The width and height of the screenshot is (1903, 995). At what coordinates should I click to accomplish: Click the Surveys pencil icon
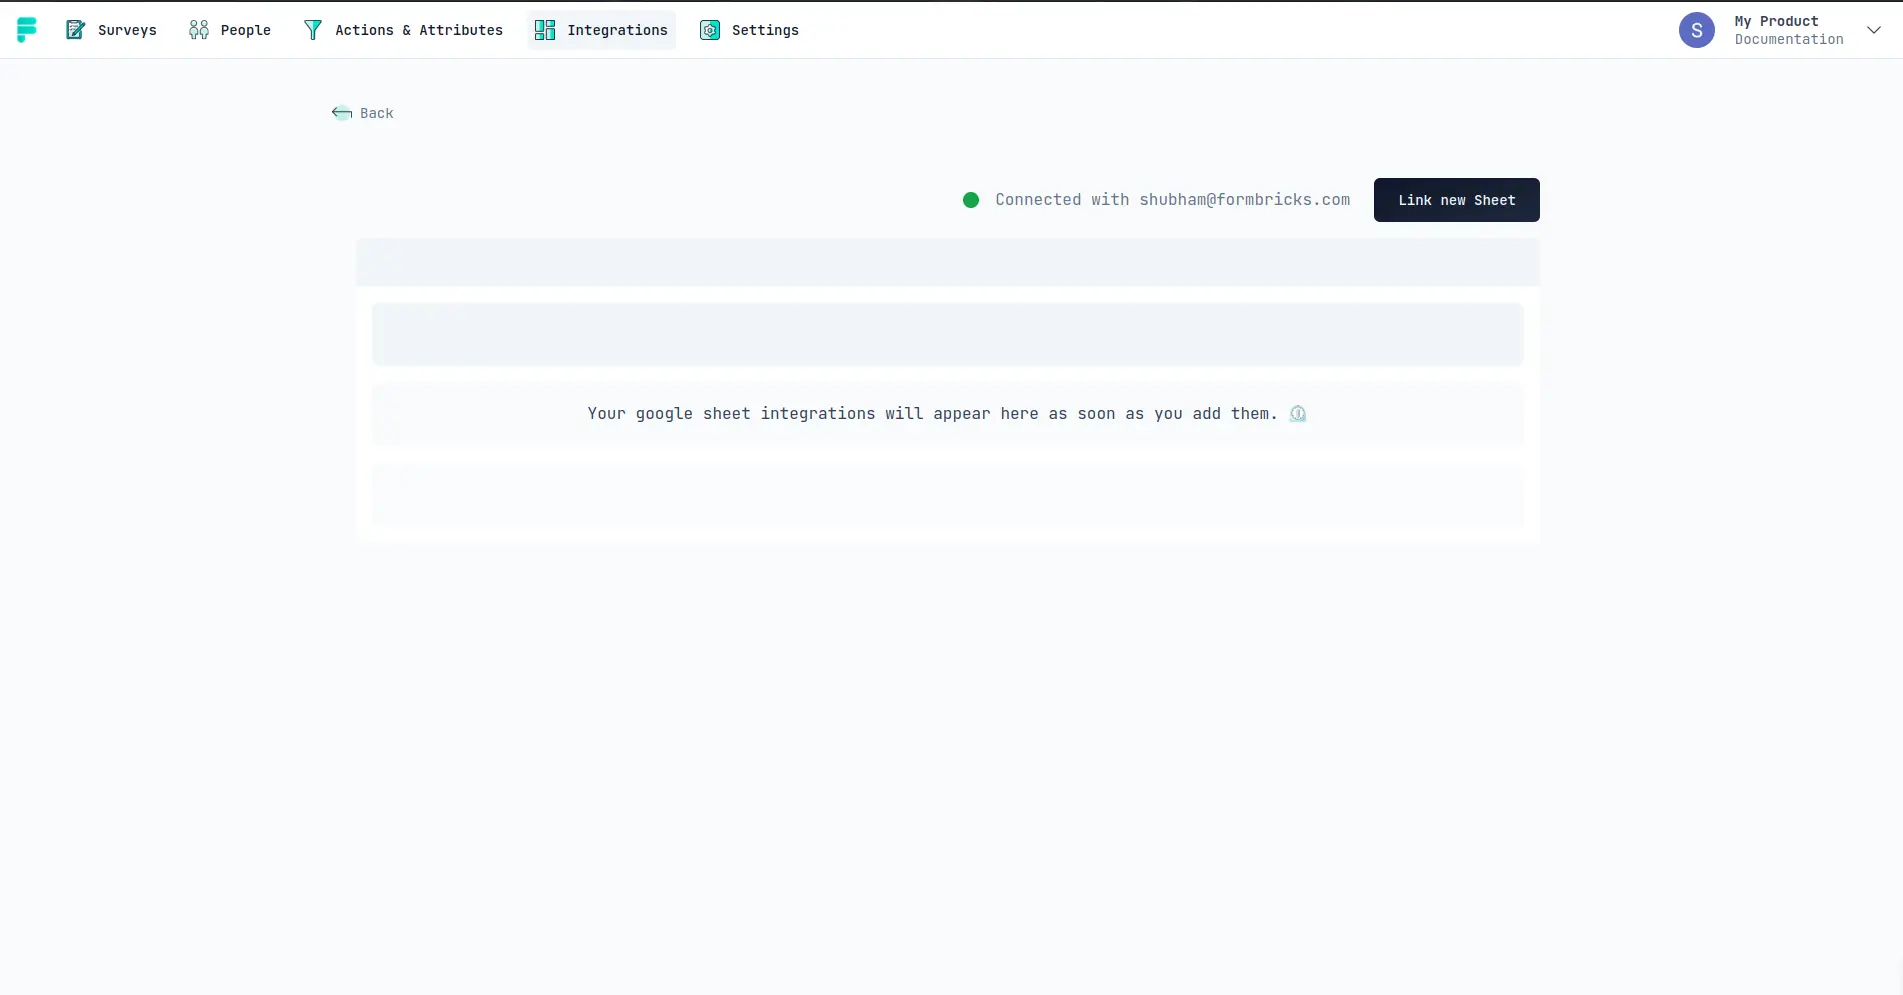click(x=75, y=30)
